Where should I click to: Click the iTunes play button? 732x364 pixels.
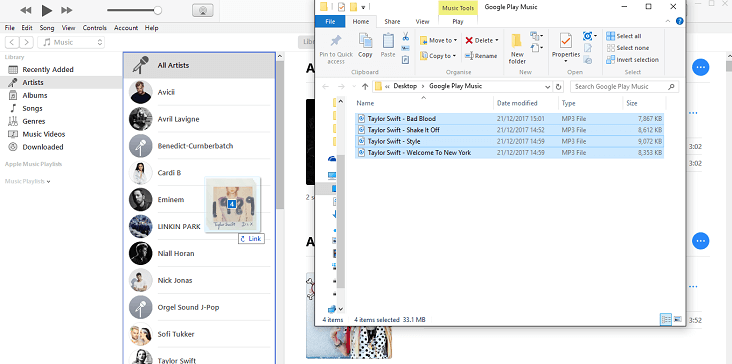[46, 10]
